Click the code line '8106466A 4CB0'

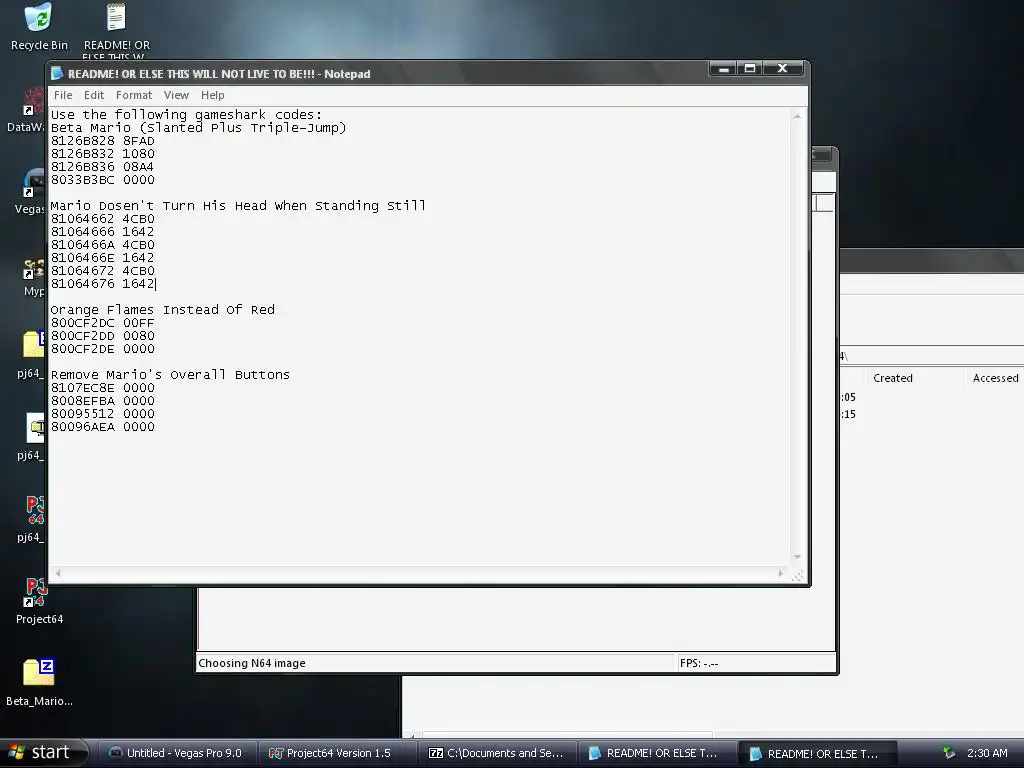pos(103,245)
